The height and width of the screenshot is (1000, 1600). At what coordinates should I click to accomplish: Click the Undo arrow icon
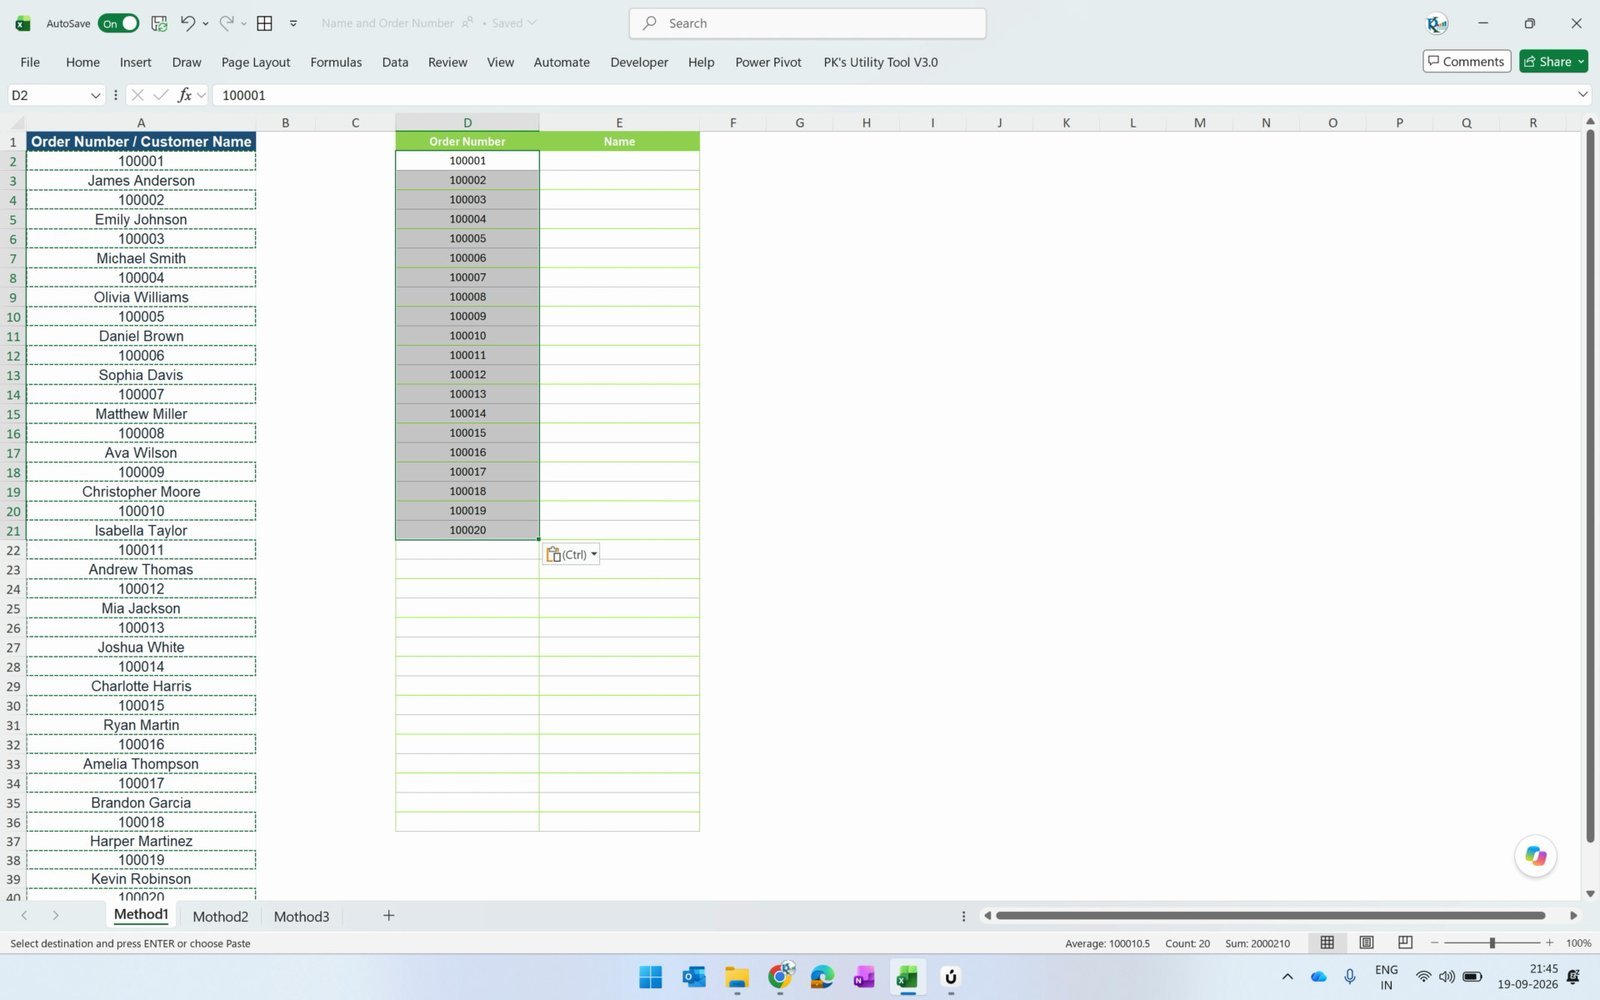coord(188,23)
